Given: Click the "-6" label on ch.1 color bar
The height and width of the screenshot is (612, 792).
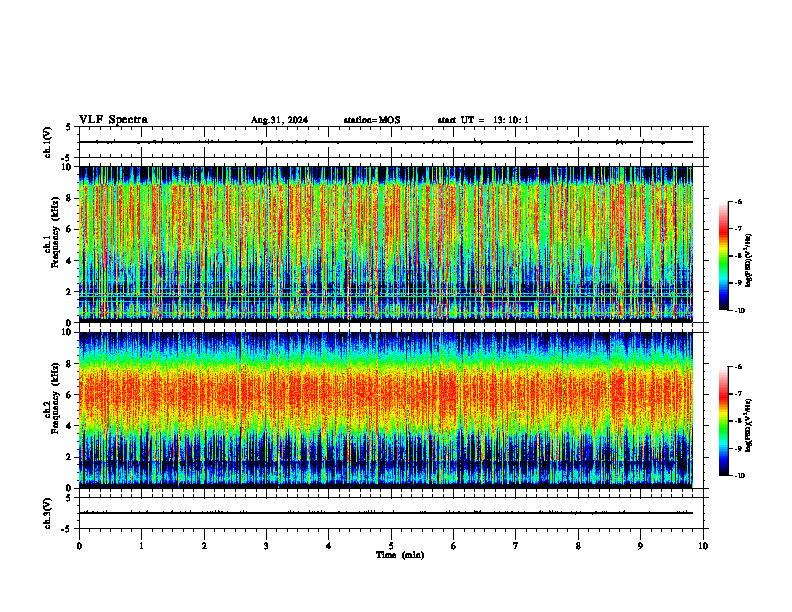Looking at the screenshot, I should [x=738, y=201].
